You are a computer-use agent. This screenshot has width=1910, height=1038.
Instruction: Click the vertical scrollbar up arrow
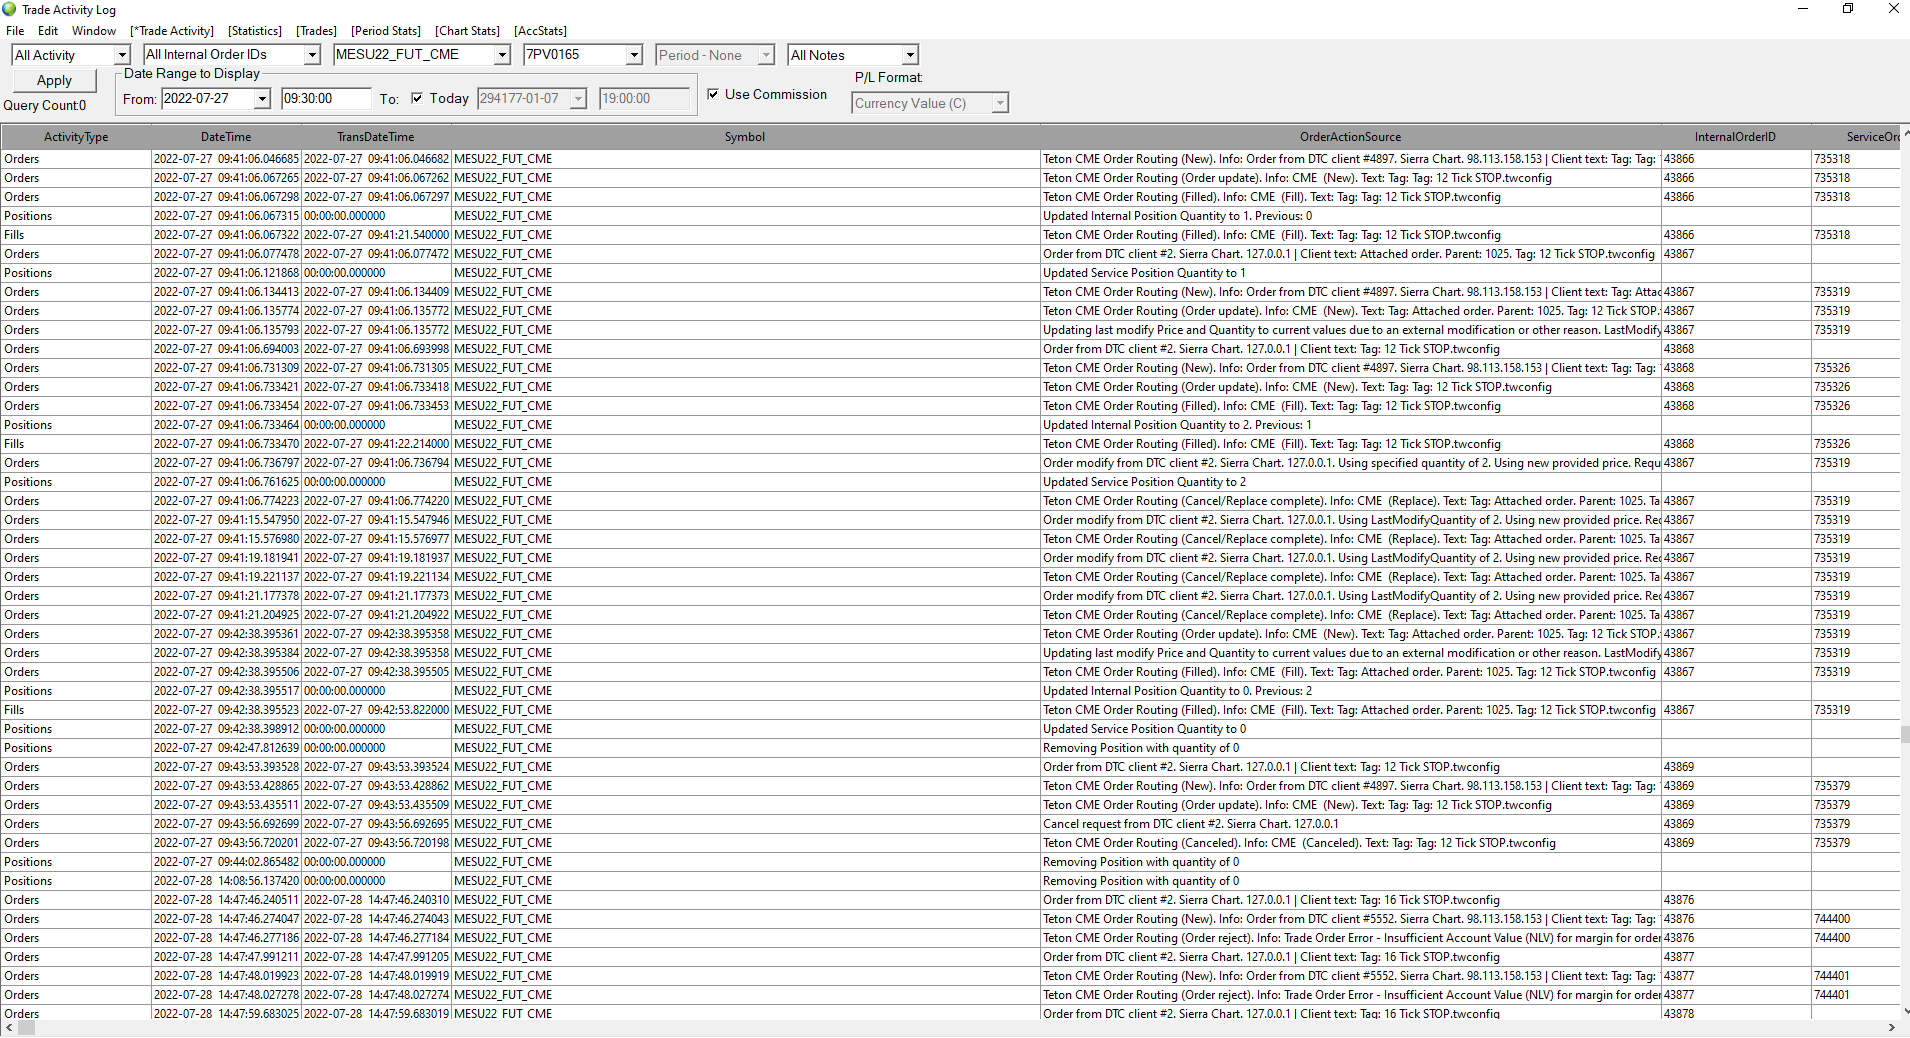(x=1905, y=134)
